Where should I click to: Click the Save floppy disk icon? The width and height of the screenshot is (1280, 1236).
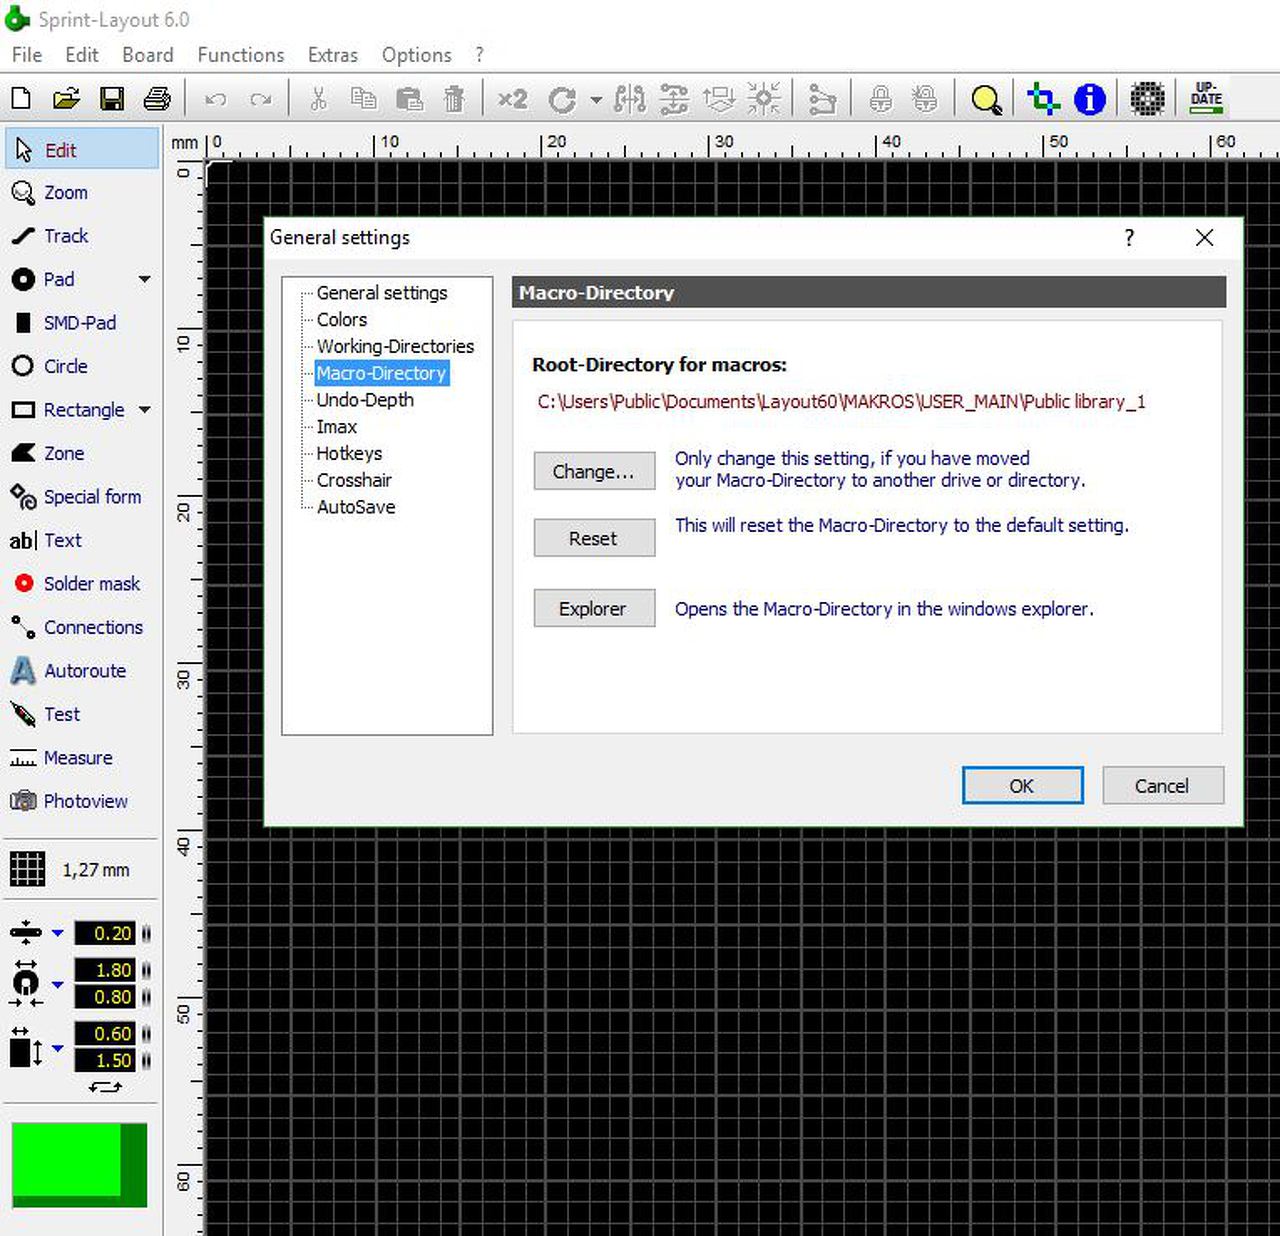click(x=112, y=99)
